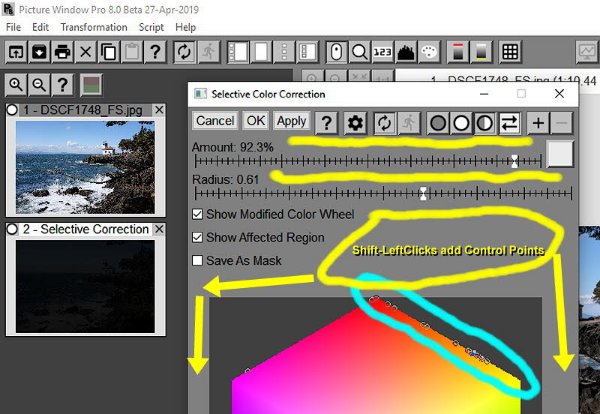The width and height of the screenshot is (600, 414).
Task: Click the print toolbar icon
Action: (62, 52)
